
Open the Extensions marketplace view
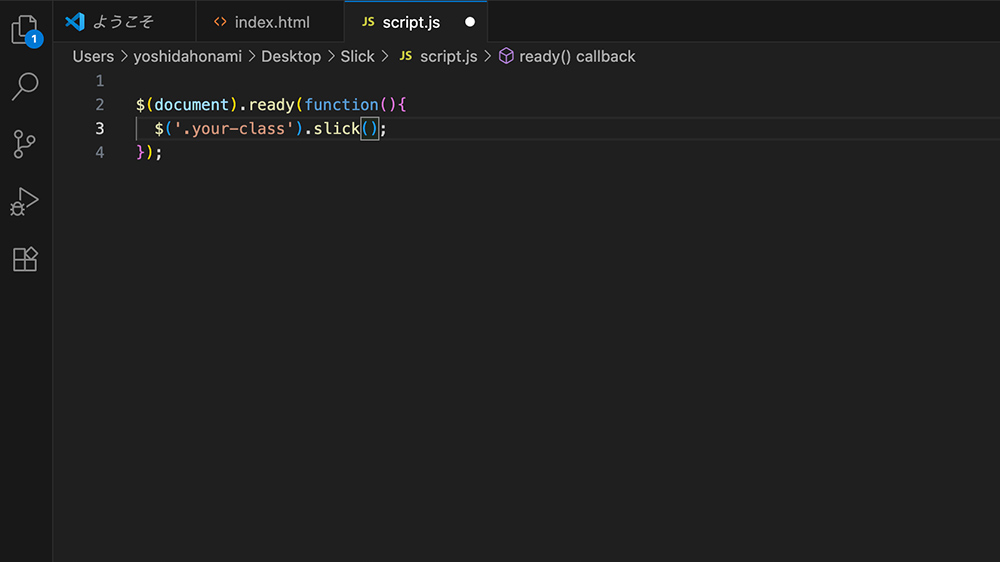26,259
